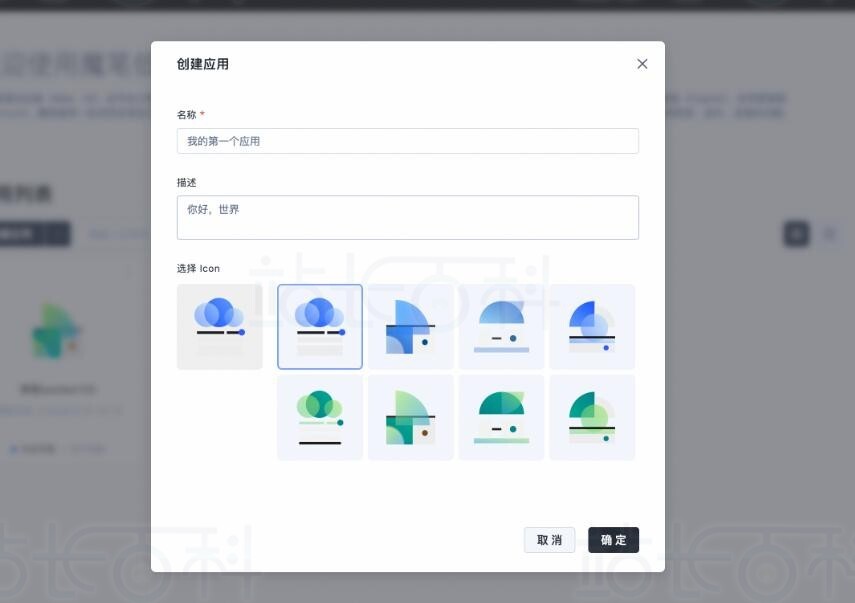Close the 创建应用 dialog
Image resolution: width=855 pixels, height=603 pixels.
[641, 63]
